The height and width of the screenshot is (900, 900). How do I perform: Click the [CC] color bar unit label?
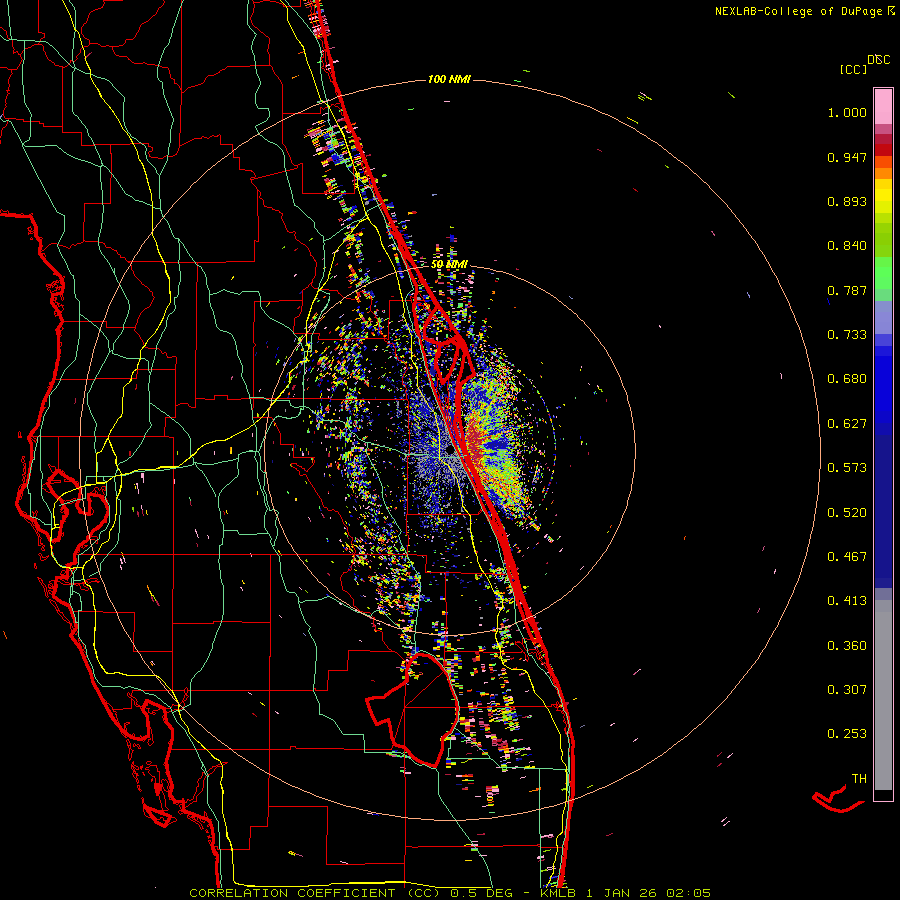coord(854,69)
